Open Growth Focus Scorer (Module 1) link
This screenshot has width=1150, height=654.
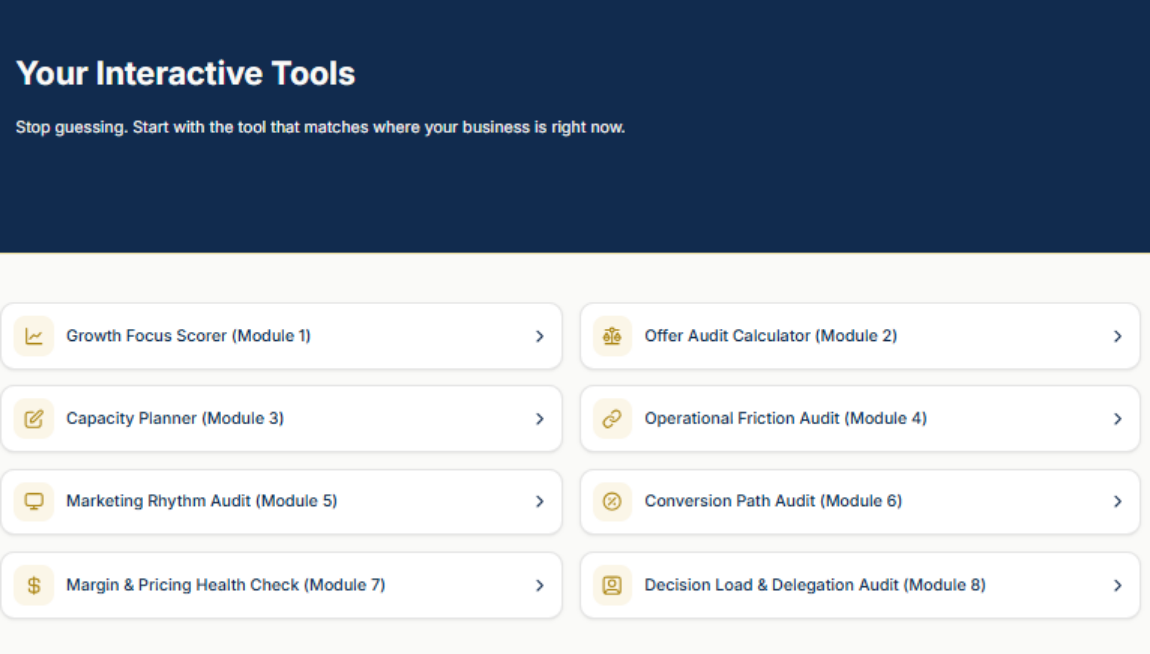tap(282, 336)
